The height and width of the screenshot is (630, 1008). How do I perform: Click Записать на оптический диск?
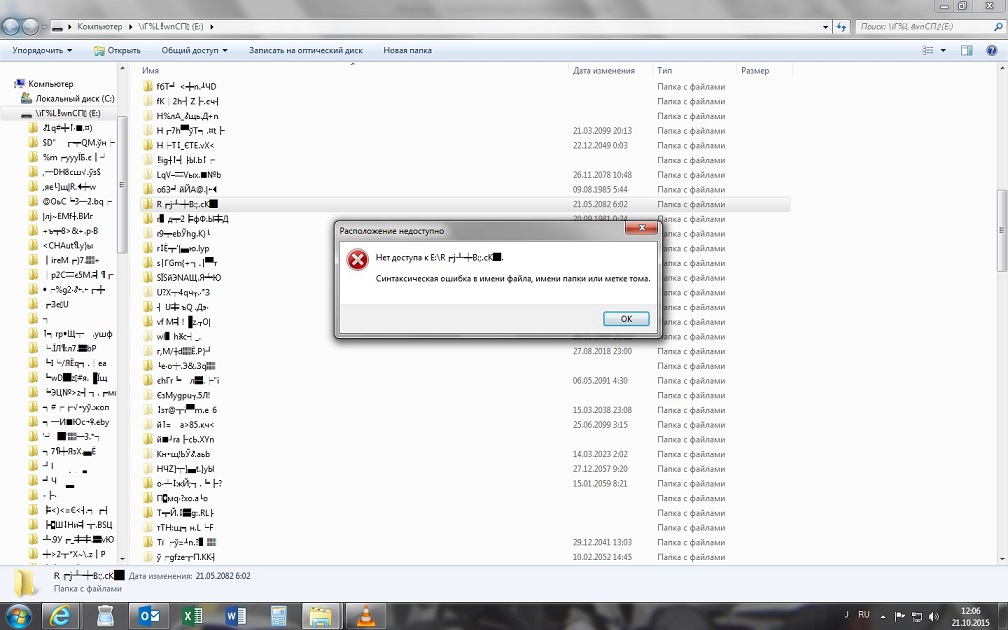(305, 50)
